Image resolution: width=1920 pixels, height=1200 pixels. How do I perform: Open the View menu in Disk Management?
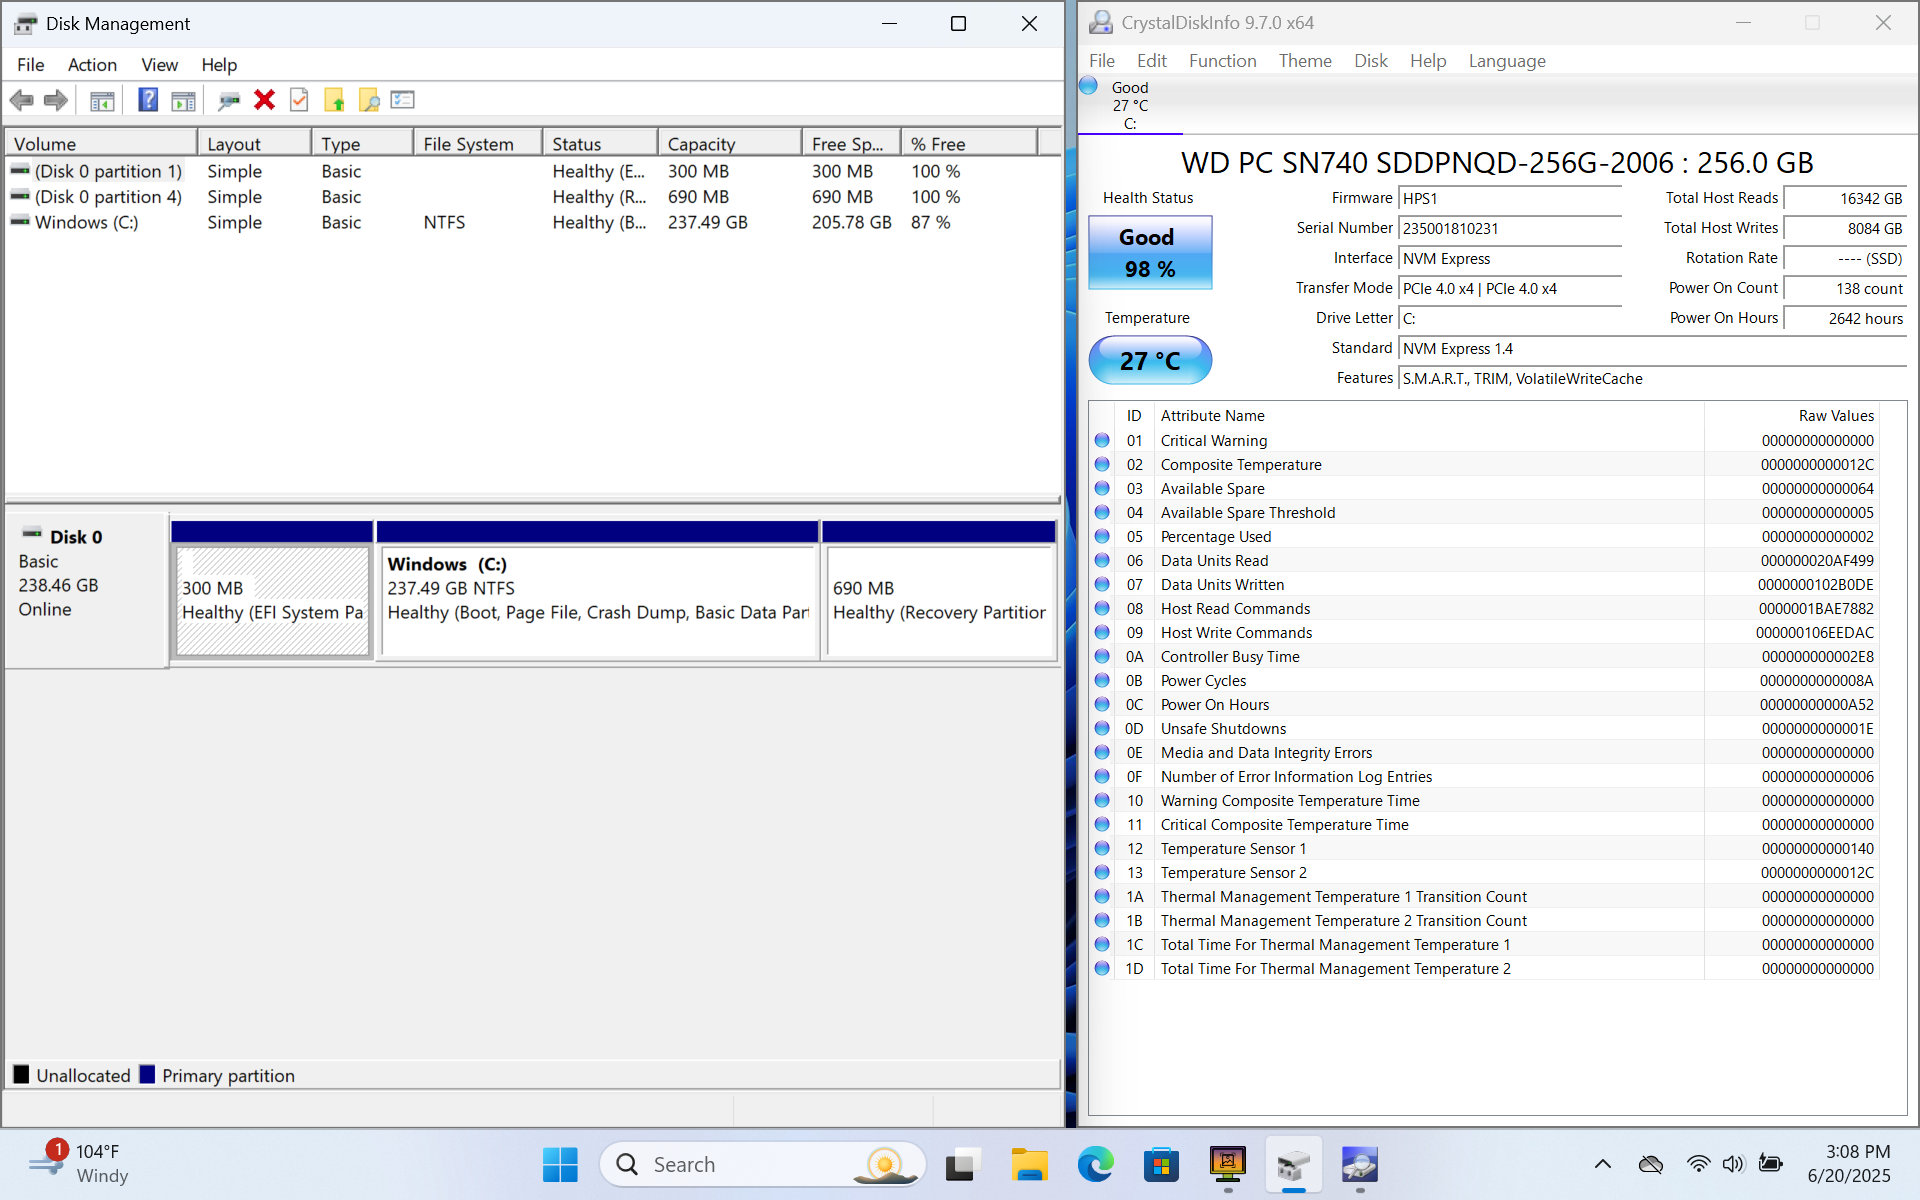click(x=159, y=64)
